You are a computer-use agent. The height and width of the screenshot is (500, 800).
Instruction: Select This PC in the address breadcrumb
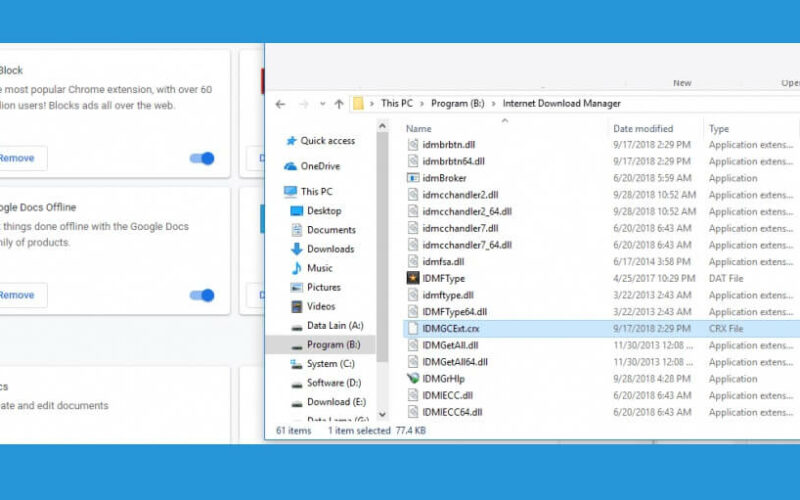click(396, 104)
